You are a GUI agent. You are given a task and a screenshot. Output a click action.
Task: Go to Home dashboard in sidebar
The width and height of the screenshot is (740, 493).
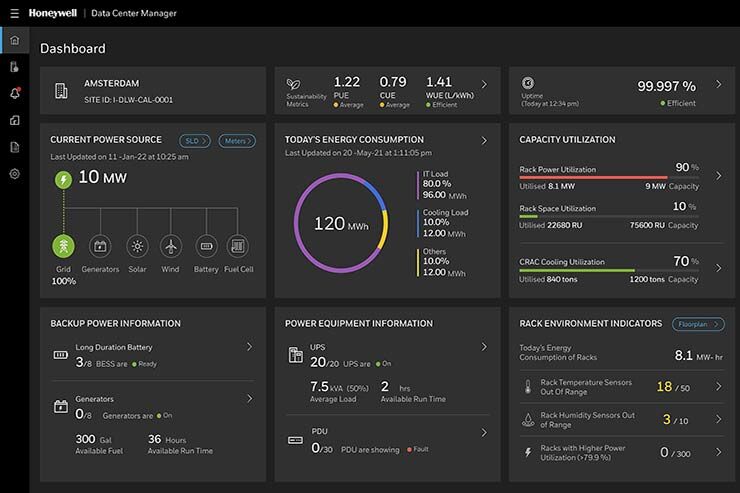pos(14,40)
